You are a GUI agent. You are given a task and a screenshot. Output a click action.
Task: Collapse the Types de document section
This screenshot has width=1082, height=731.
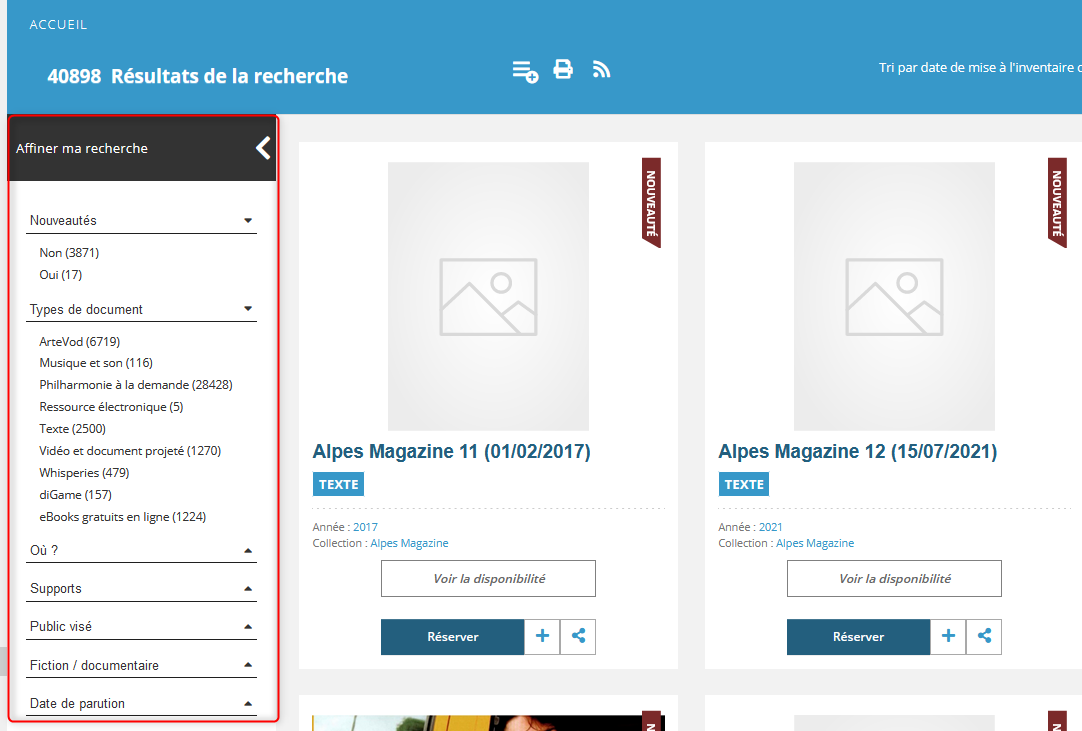click(248, 309)
